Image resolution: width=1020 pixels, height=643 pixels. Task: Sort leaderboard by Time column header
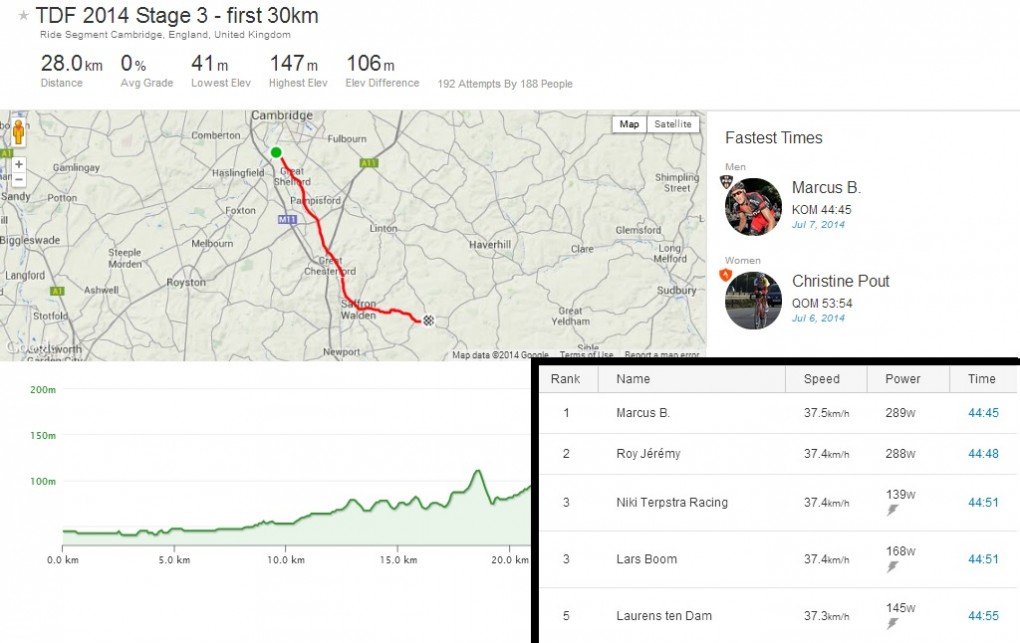click(x=981, y=379)
